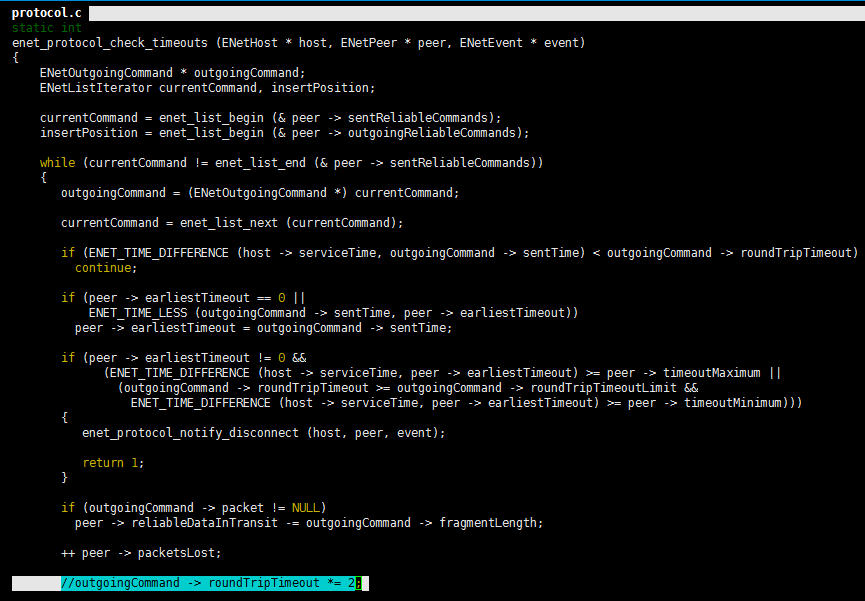Click 'timeoutMinimum' at end of condition
This screenshot has height=601, width=865.
pos(733,403)
